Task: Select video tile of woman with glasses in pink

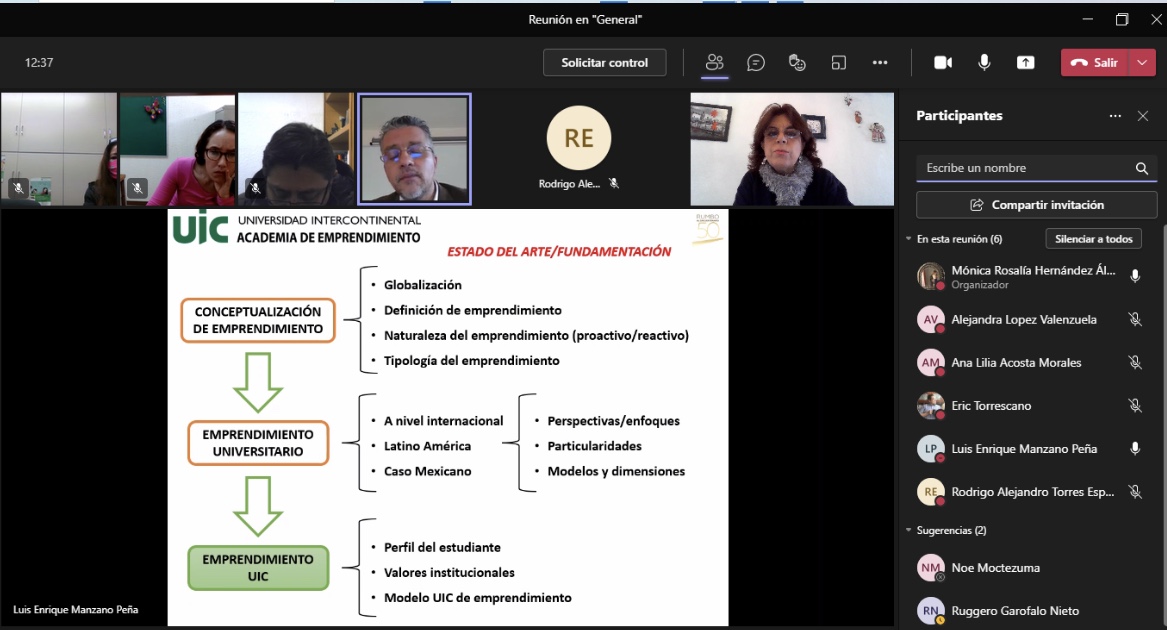Action: click(177, 149)
